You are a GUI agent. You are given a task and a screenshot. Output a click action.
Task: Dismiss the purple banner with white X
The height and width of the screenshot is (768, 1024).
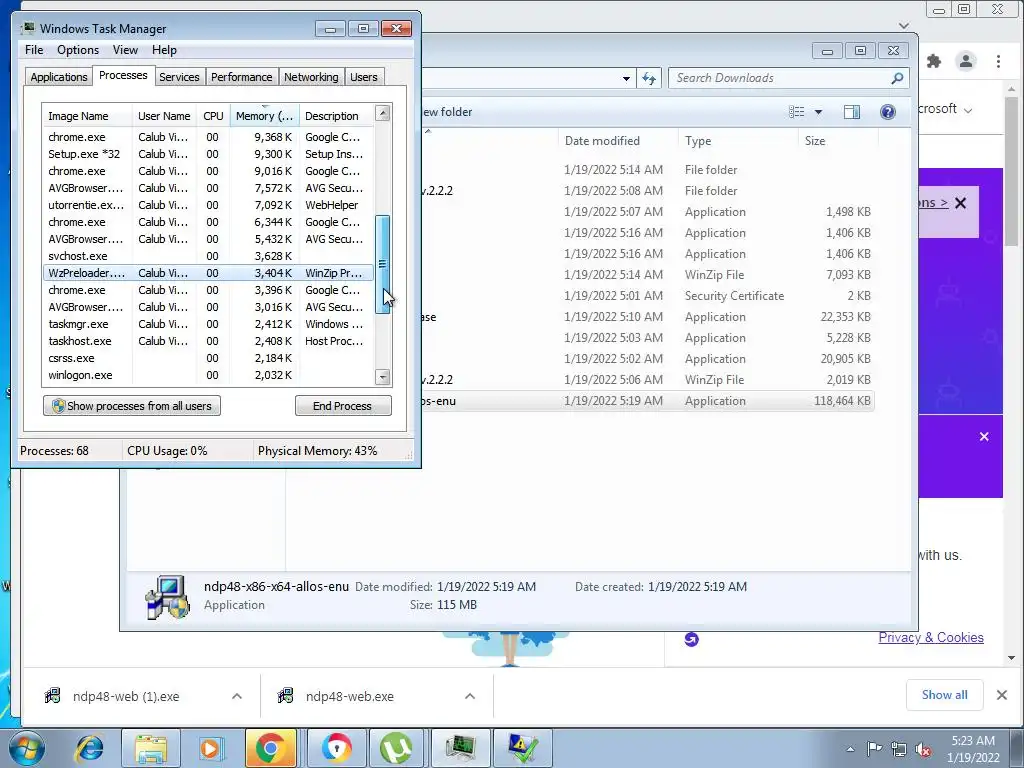[x=984, y=436]
